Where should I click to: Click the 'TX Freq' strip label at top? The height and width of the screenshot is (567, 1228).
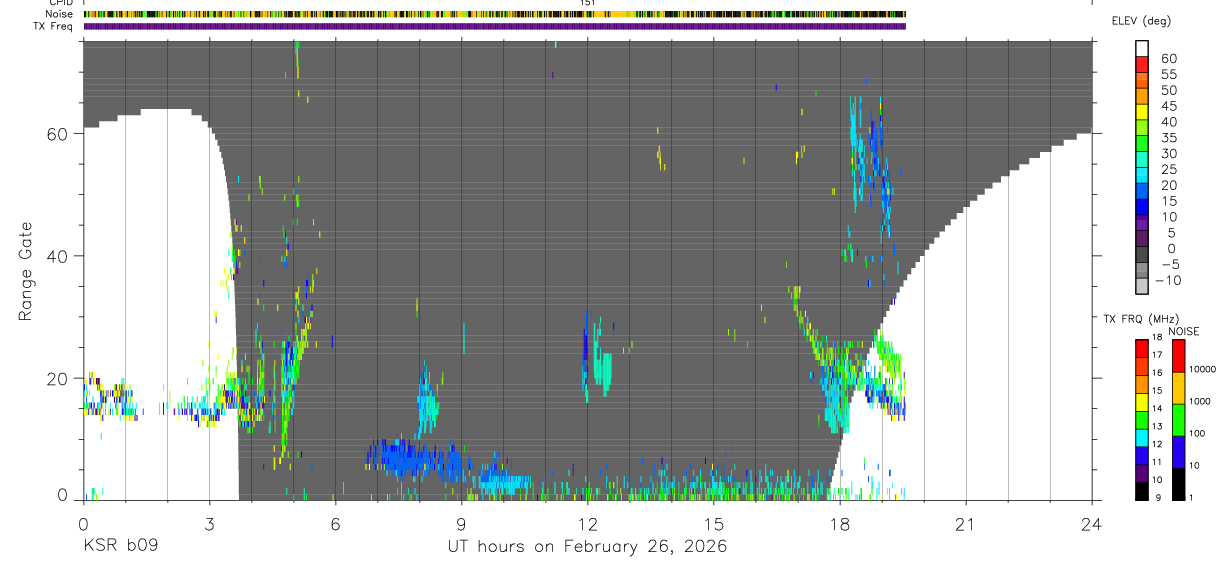coord(54,26)
